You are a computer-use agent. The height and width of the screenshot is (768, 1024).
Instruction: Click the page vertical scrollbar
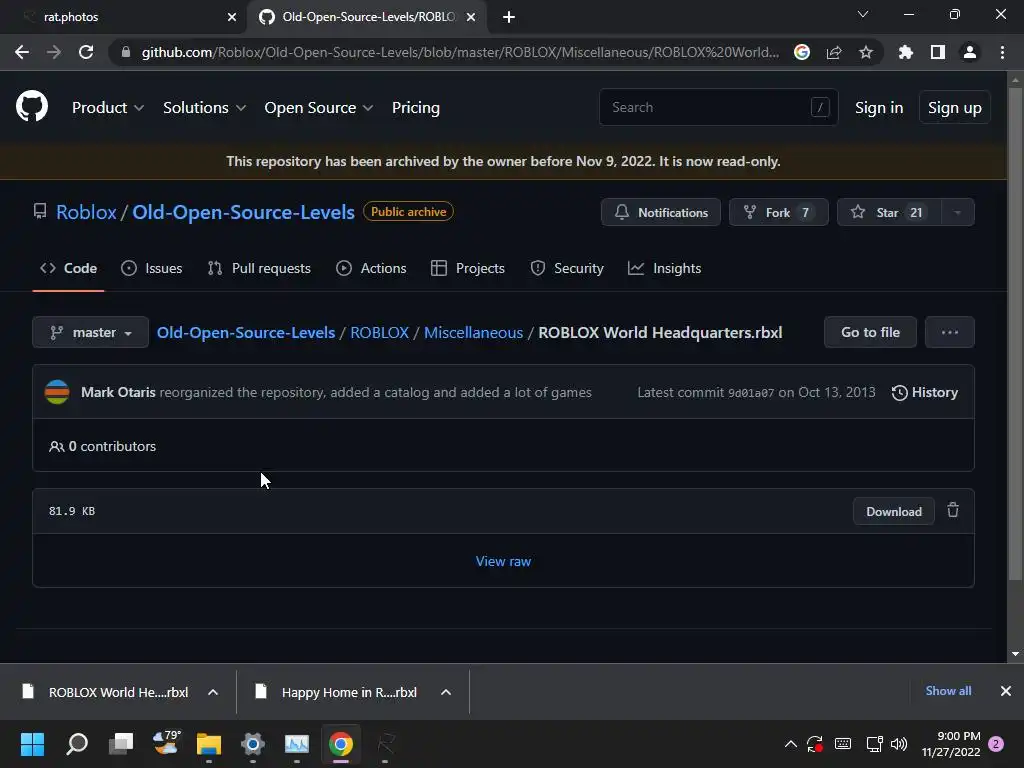pos(1015,333)
